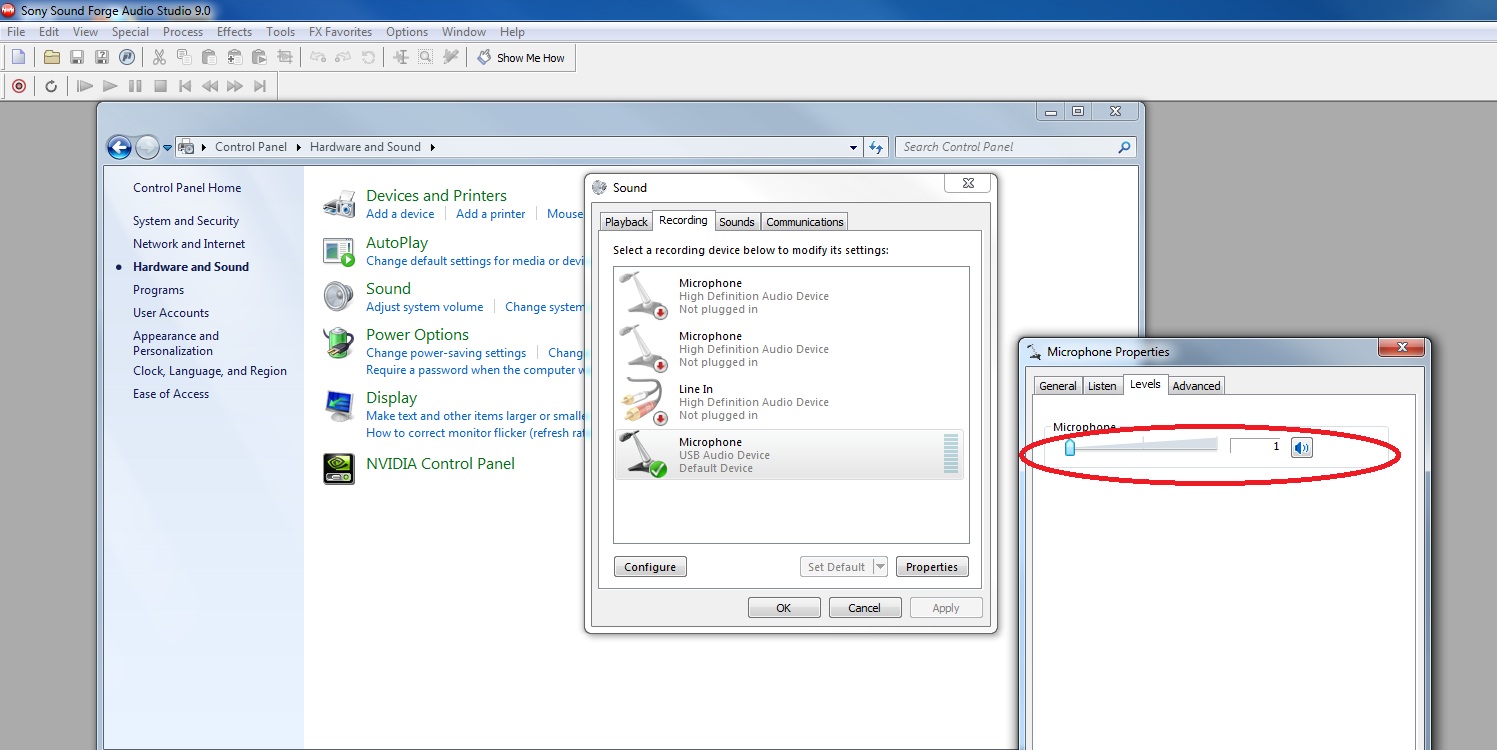Click the Microphone level slider handle
This screenshot has width=1497, height=750.
pyautogui.click(x=1069, y=447)
